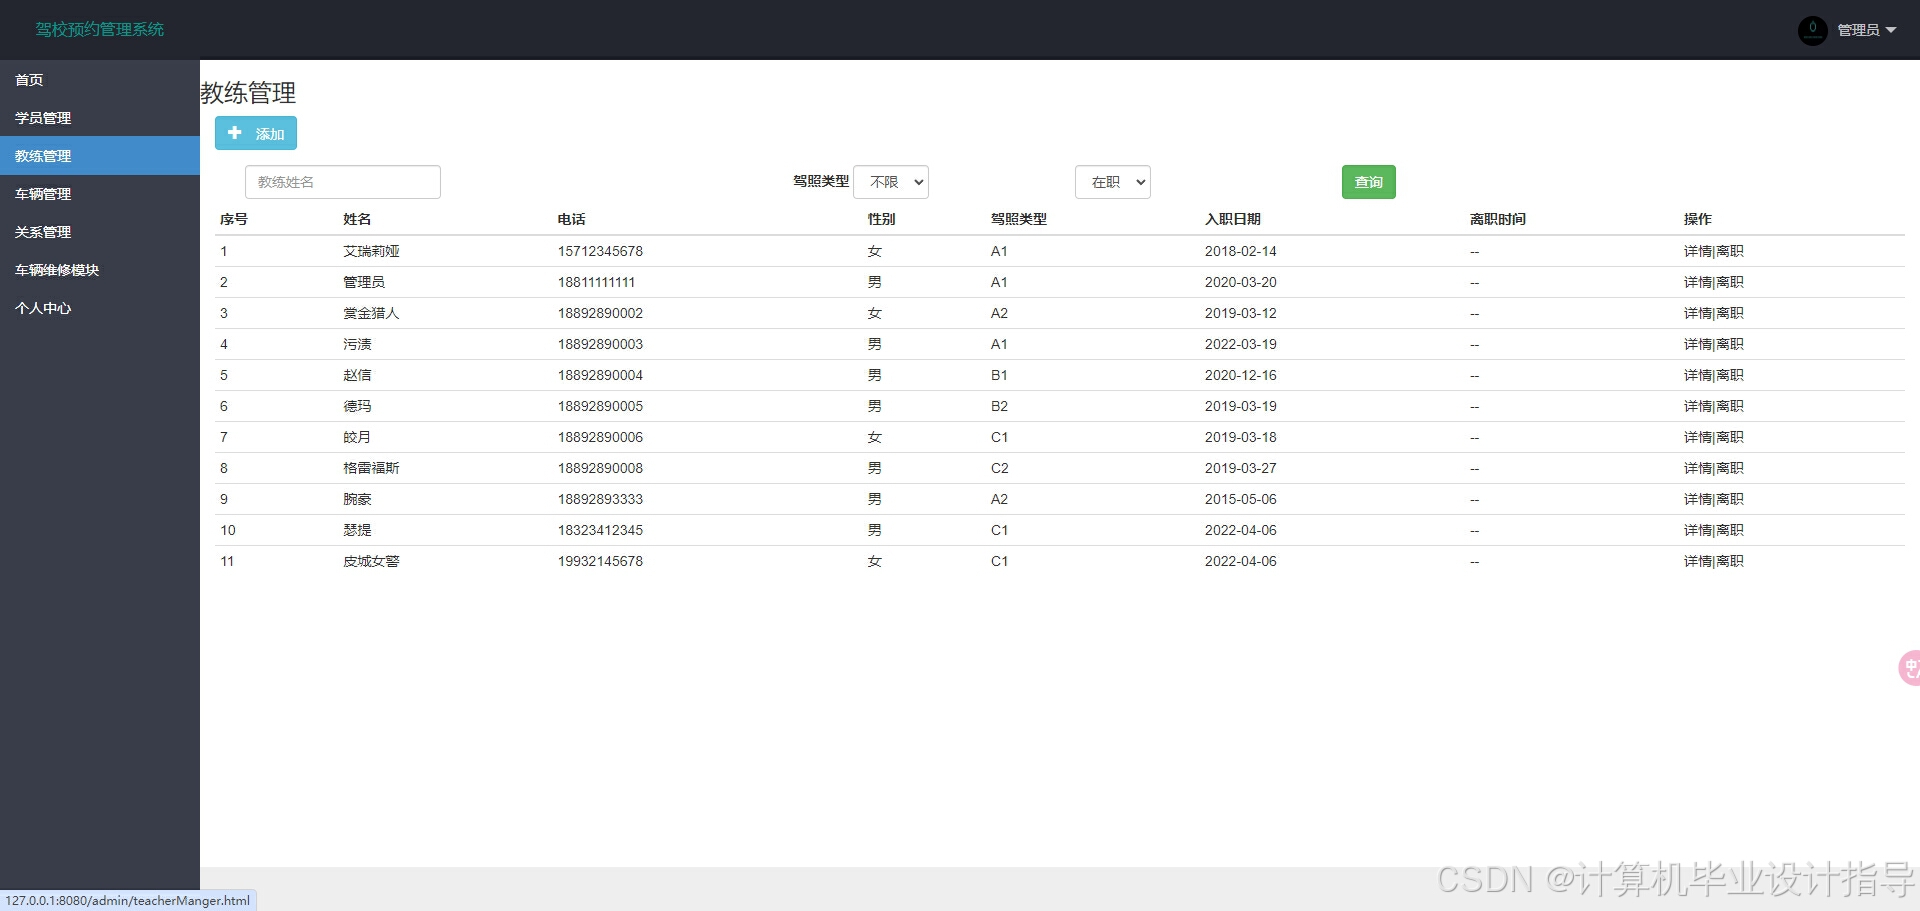Select the phone number 18892890003
This screenshot has height=911, width=1920.
pyautogui.click(x=600, y=344)
